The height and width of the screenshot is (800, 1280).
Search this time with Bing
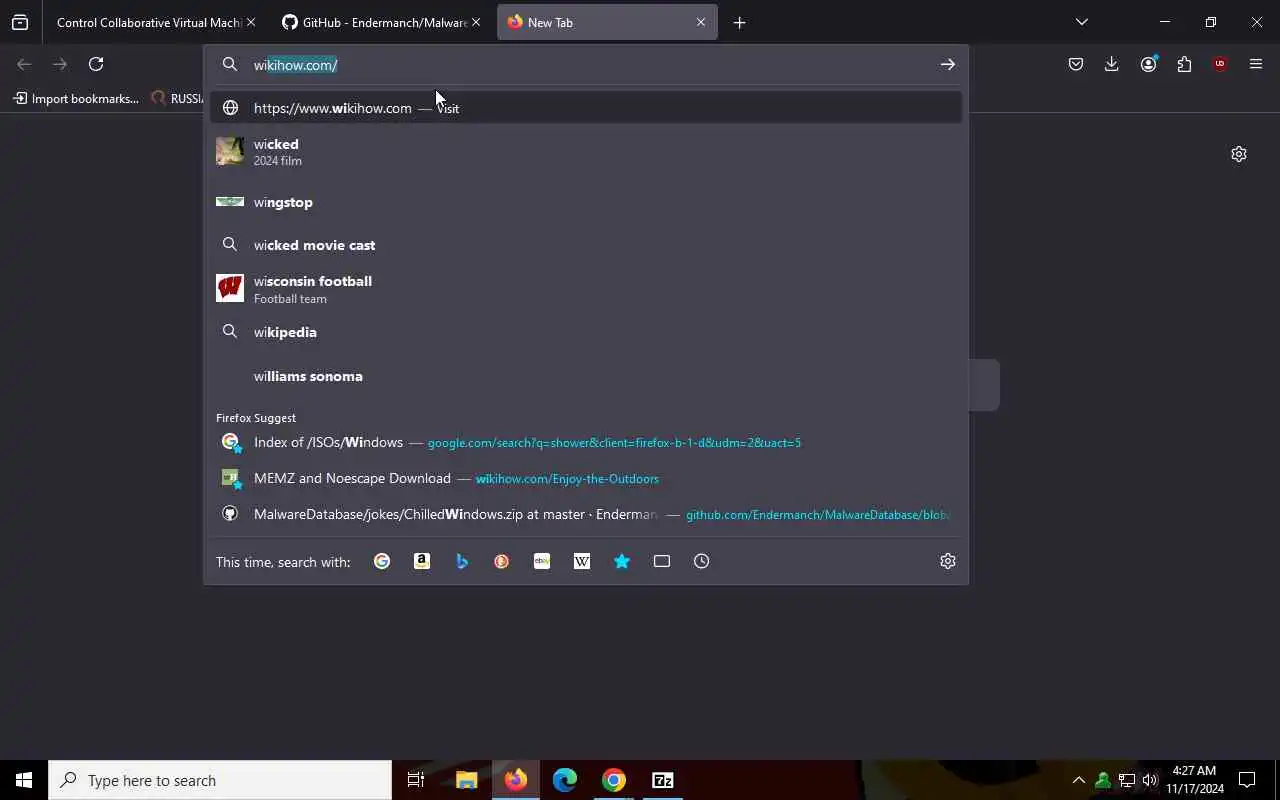[462, 561]
